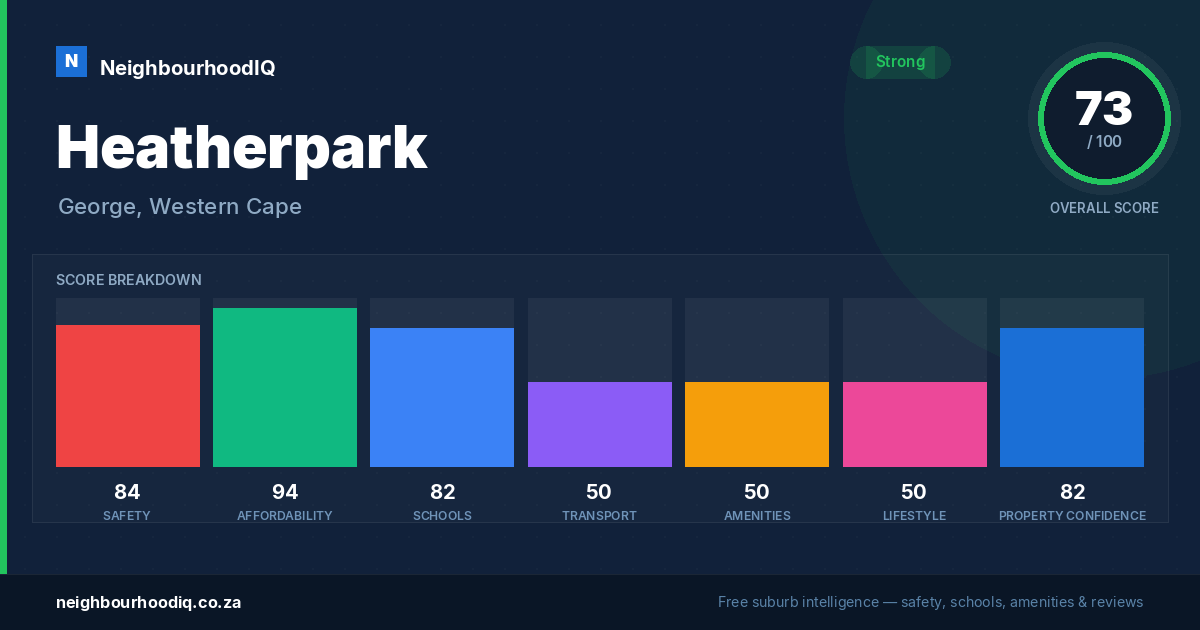Click the Amenities score value 50
The width and height of the screenshot is (1200, 630).
[757, 492]
